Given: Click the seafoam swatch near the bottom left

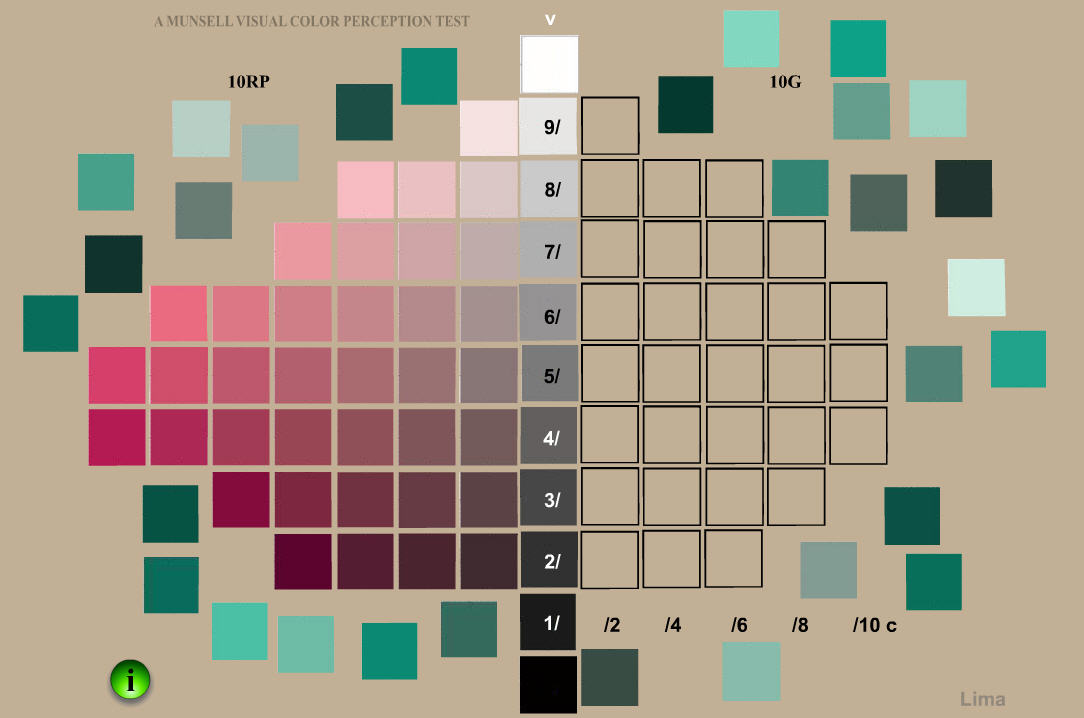Looking at the screenshot, I should pos(241,632).
